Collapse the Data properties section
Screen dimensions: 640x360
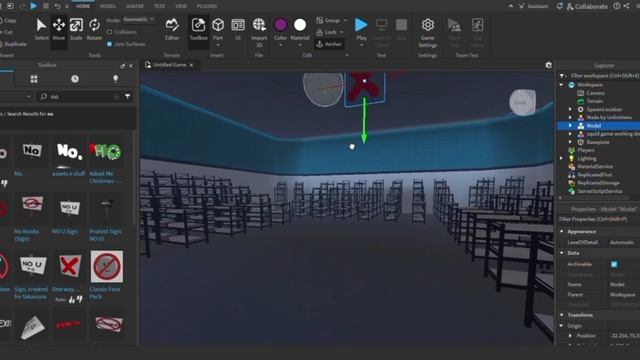562,253
